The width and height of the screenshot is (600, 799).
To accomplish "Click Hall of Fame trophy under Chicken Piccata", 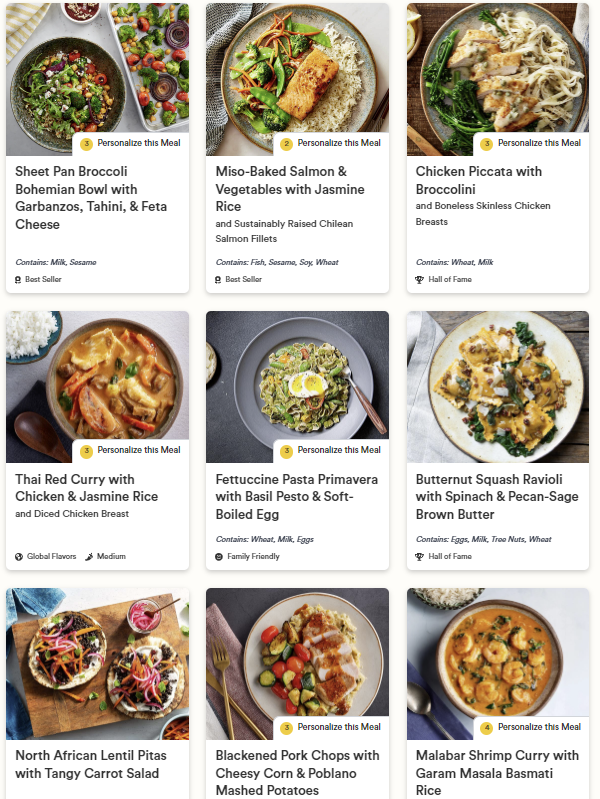I will tap(420, 280).
